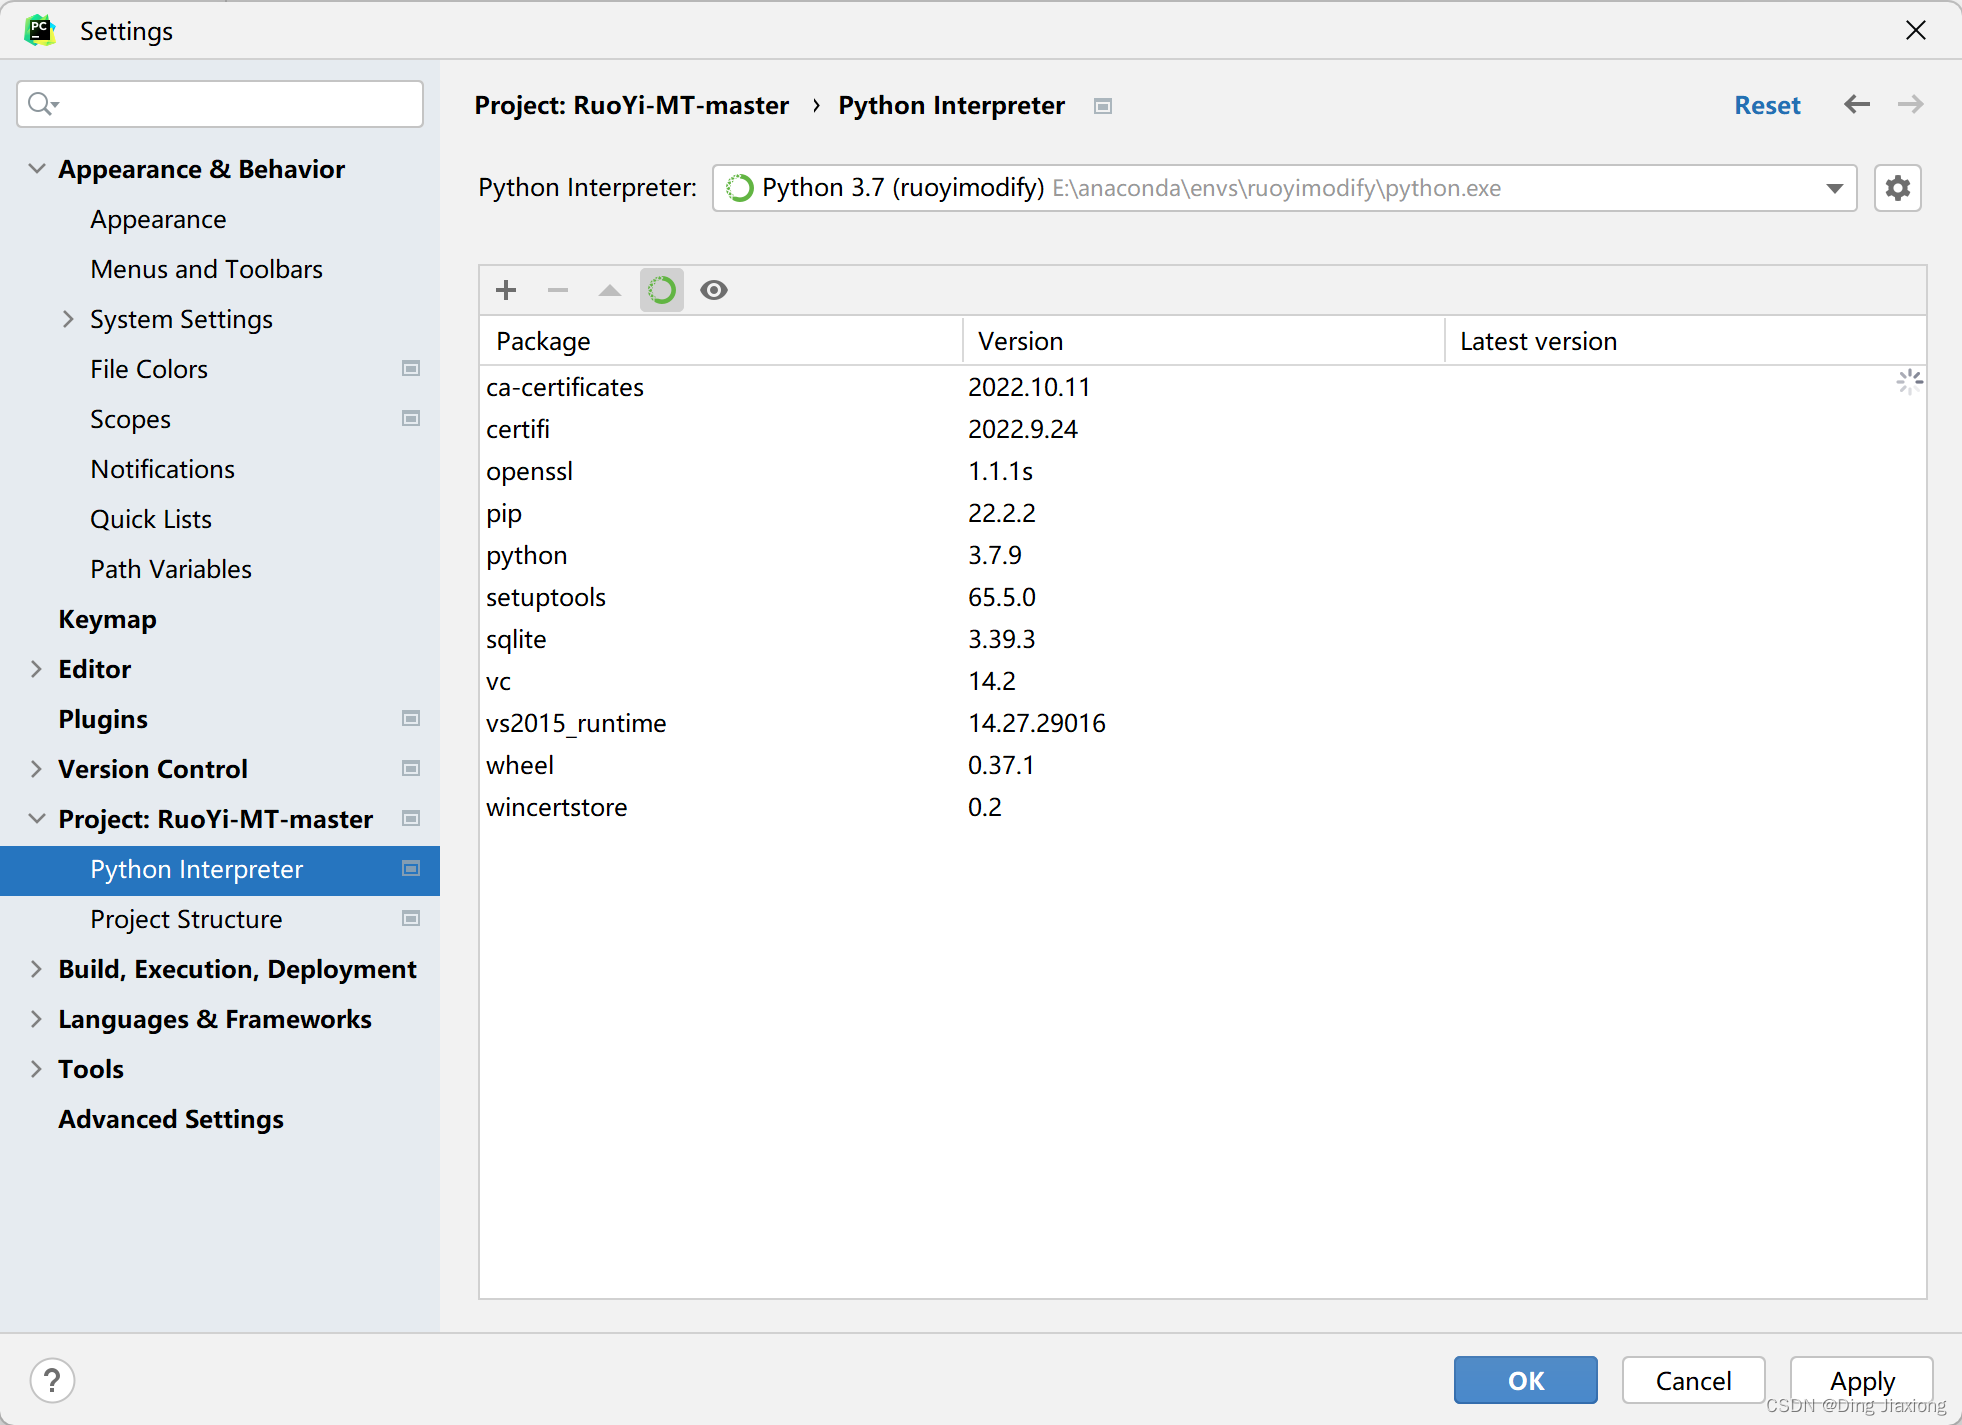Expand the Languages & Frameworks section
The image size is (1962, 1425).
pos(37,1019)
